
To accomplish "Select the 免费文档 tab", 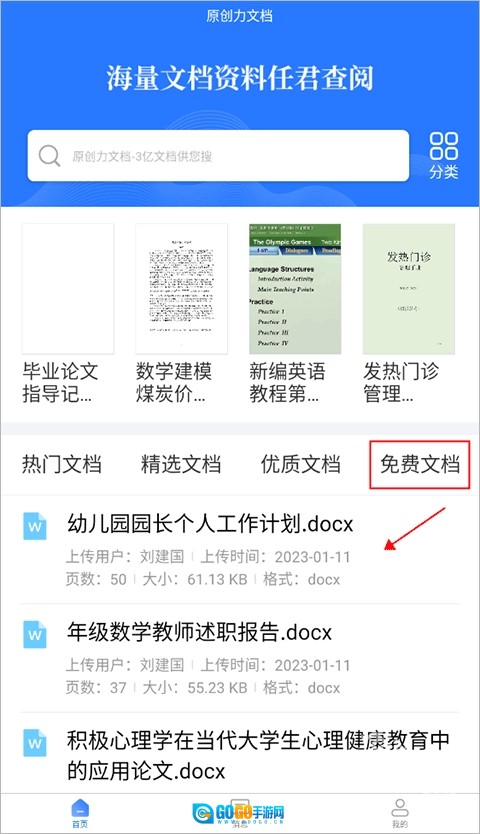I will tap(420, 464).
